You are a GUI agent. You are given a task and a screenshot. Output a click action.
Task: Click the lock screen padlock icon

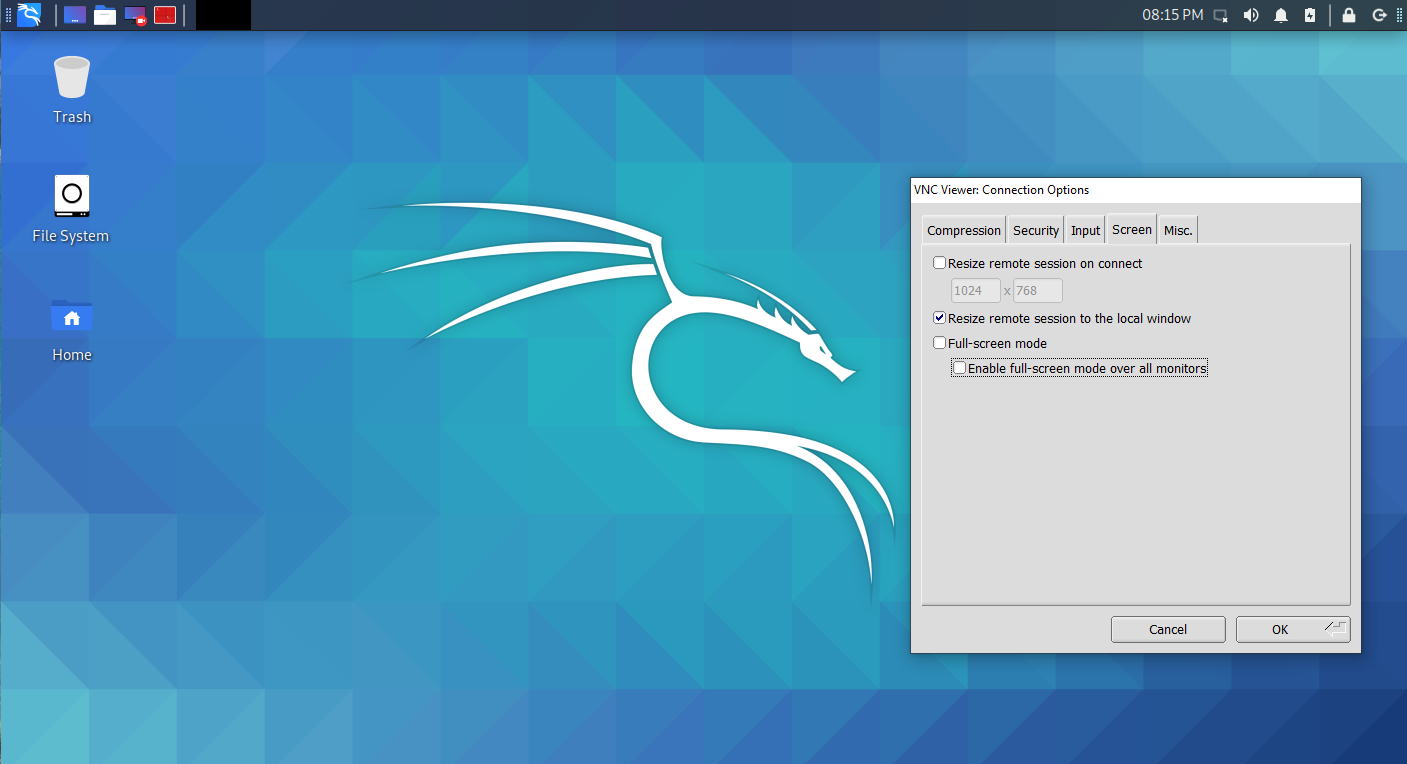point(1349,15)
